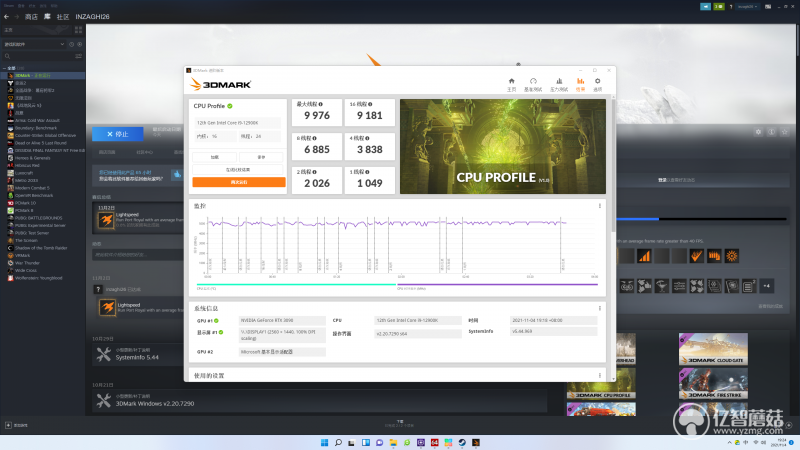Open the INZAGHI26 profile tab

click(92, 17)
